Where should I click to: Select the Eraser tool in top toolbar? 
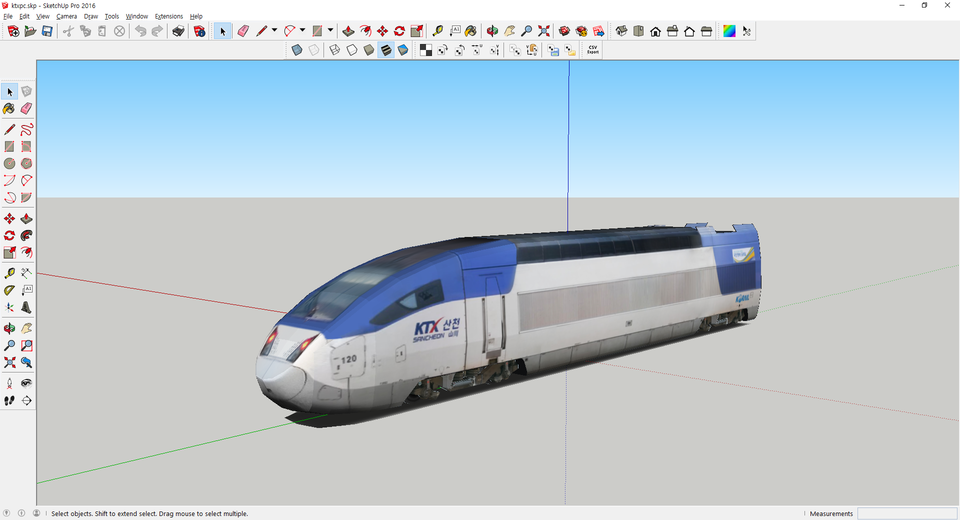tap(242, 31)
